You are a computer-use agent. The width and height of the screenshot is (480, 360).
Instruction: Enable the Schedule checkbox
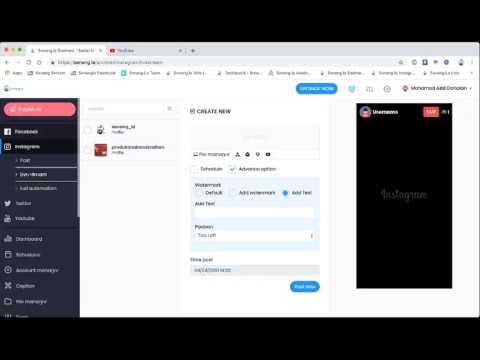coord(194,169)
